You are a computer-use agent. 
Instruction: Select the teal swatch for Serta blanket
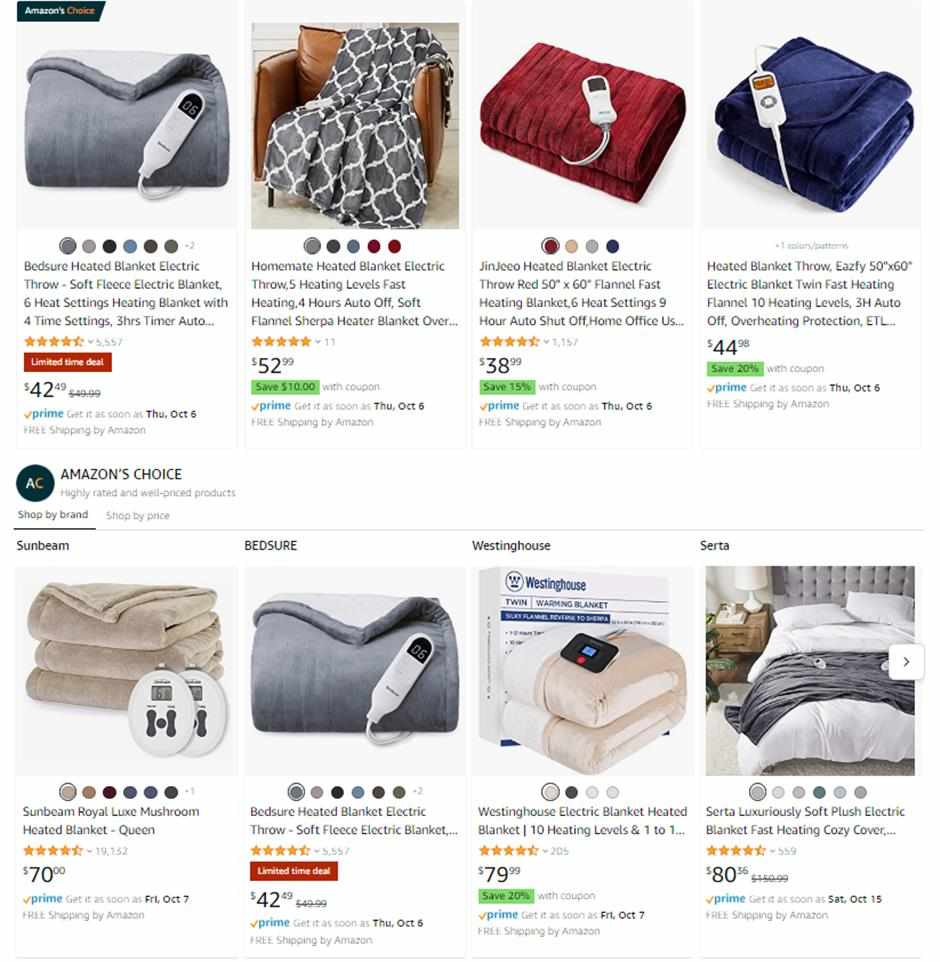coord(819,792)
